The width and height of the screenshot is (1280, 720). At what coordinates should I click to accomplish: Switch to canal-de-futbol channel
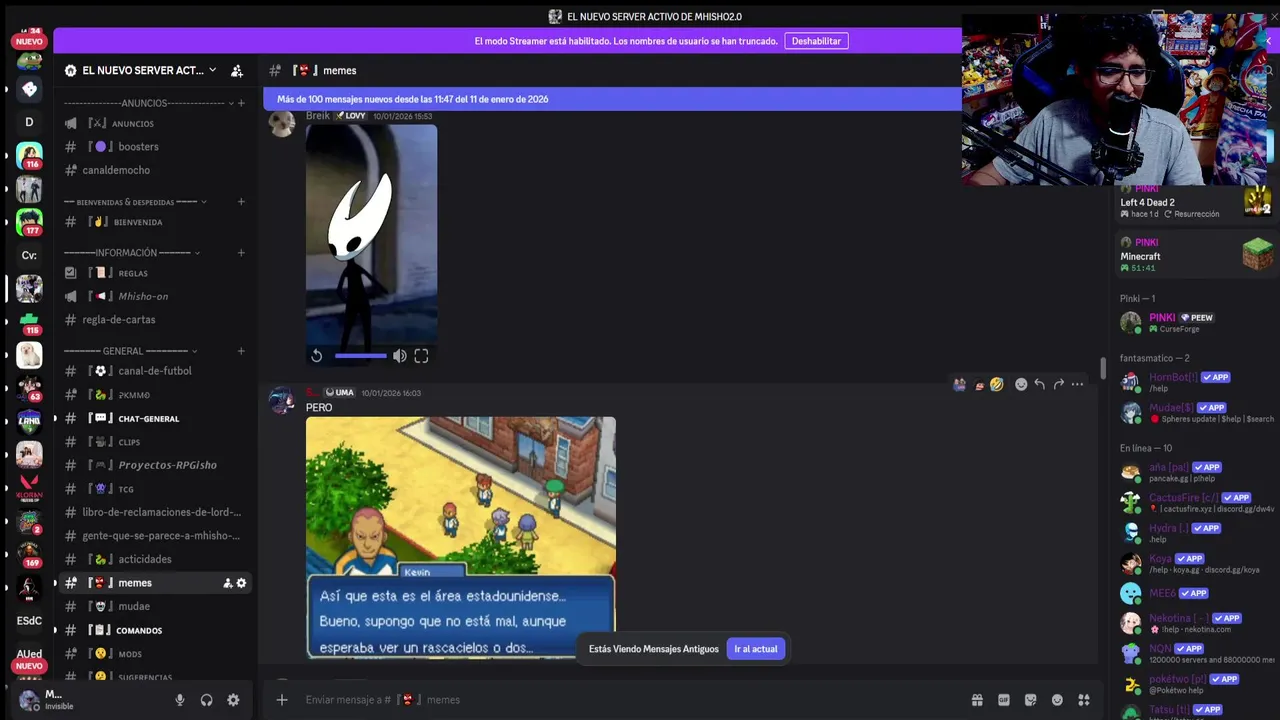pos(153,371)
